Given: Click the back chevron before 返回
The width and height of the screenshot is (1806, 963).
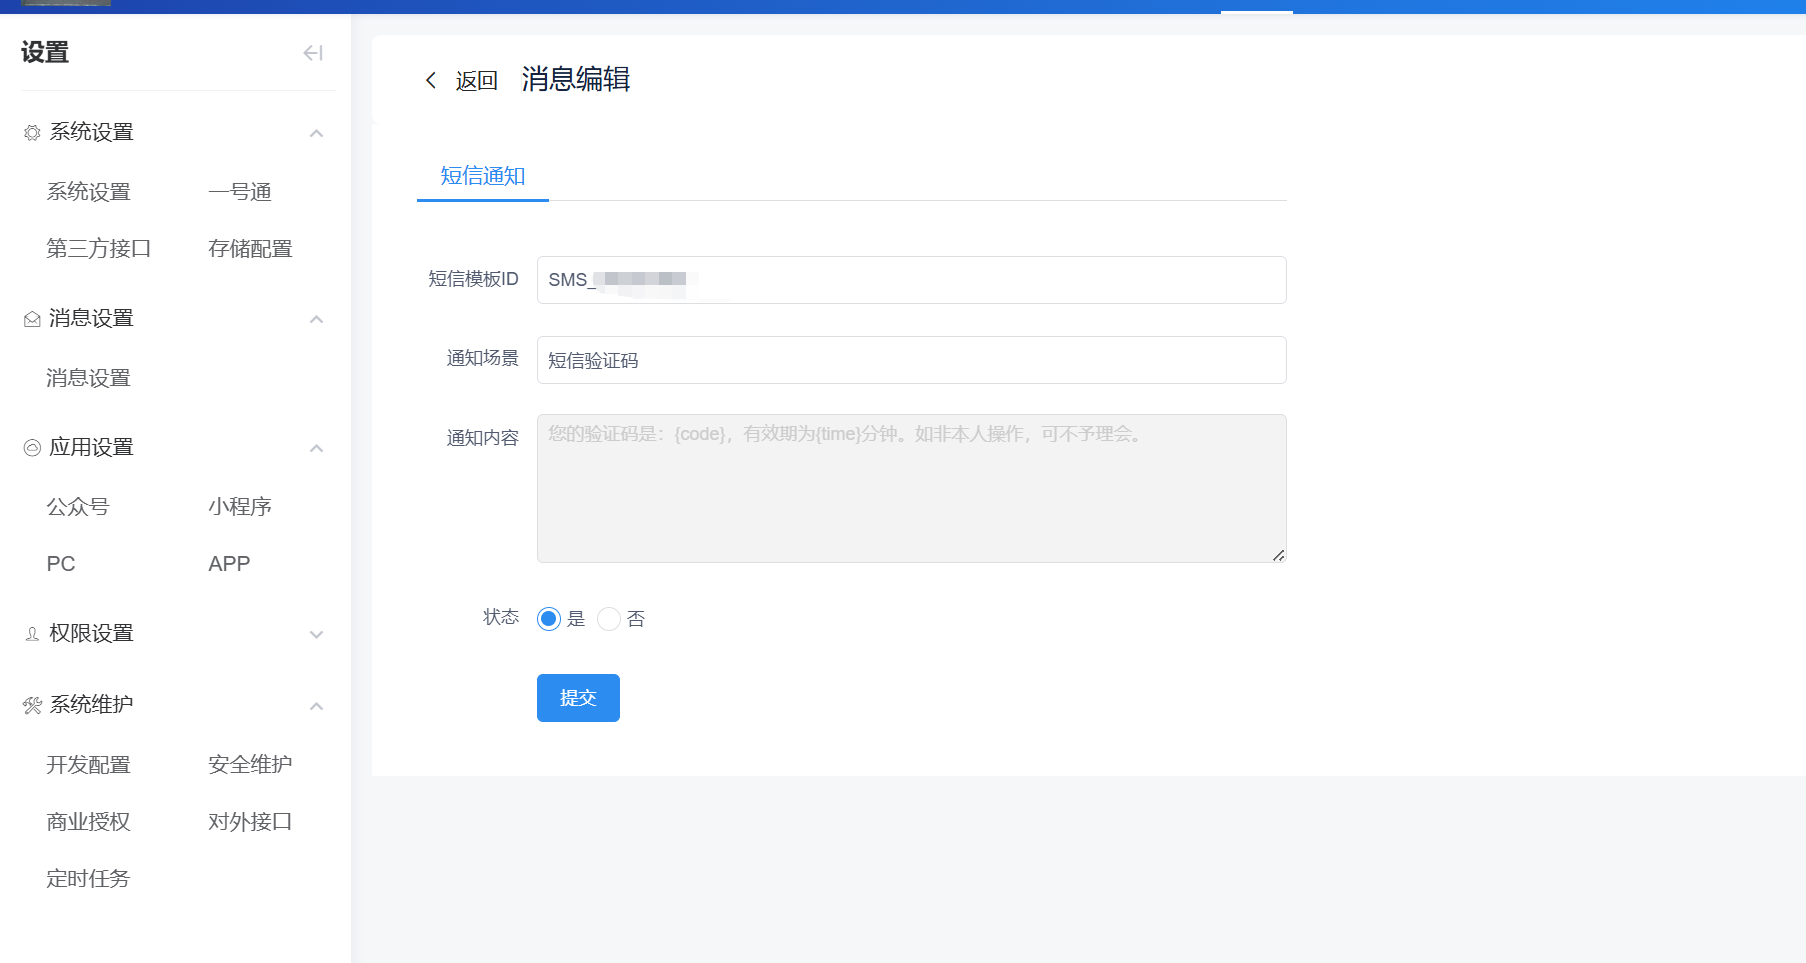Looking at the screenshot, I should click(431, 79).
